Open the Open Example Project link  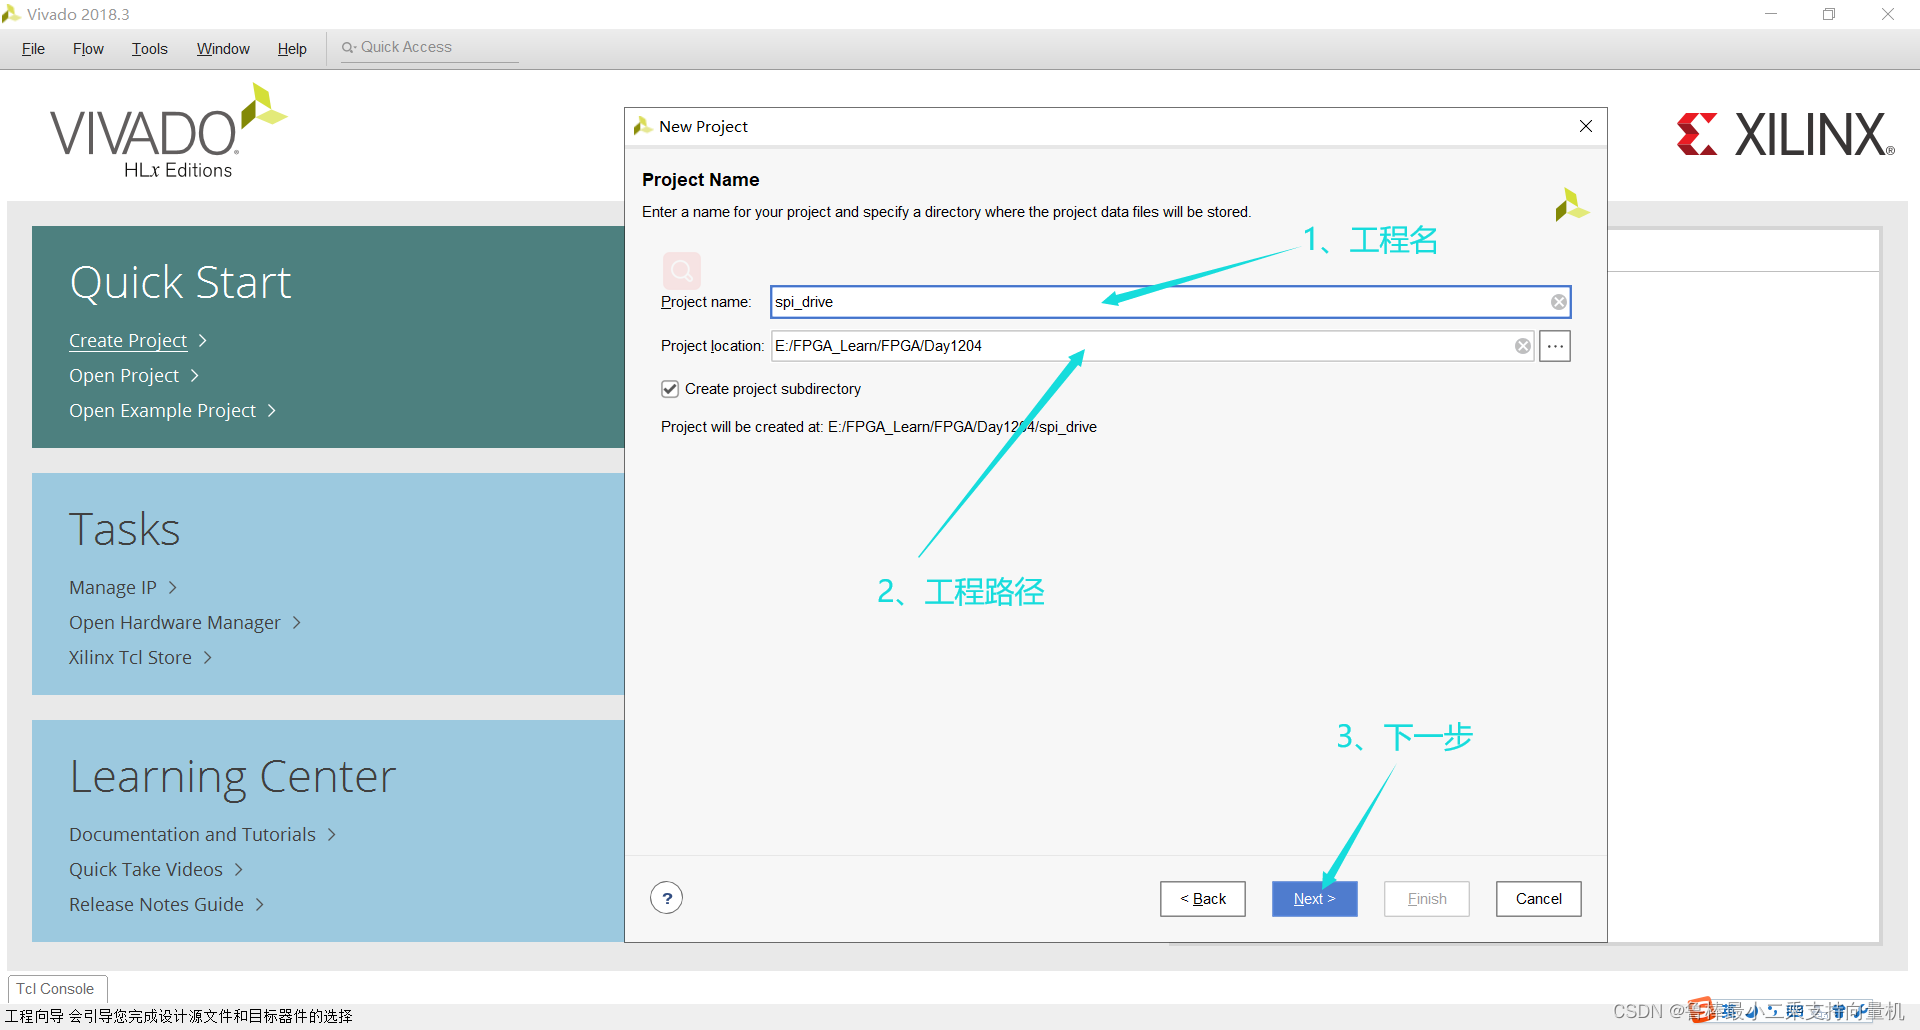(x=162, y=411)
